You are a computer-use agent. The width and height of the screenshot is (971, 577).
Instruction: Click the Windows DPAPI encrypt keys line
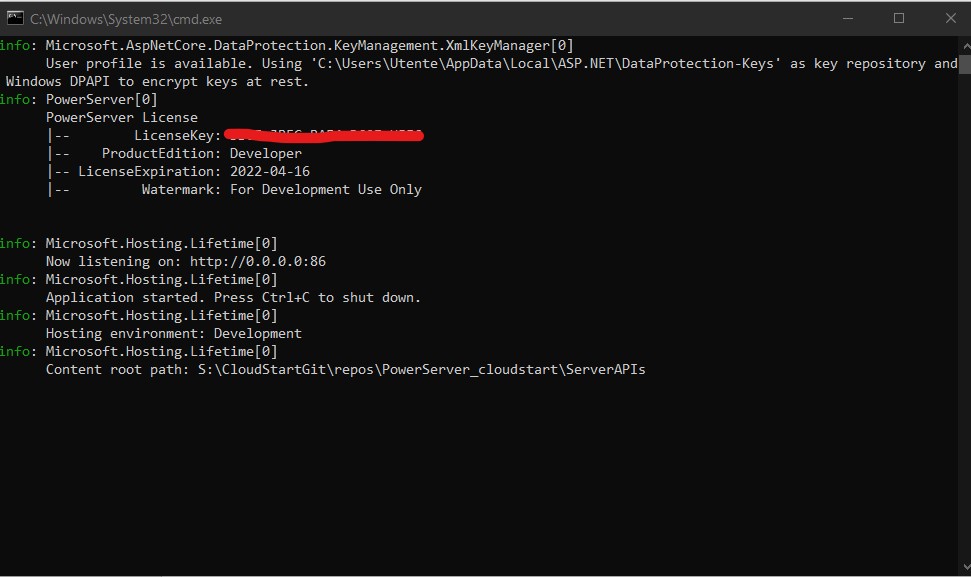(x=157, y=82)
